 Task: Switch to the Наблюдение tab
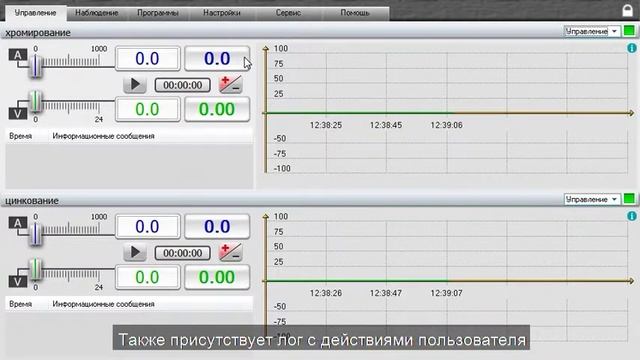pos(97,13)
